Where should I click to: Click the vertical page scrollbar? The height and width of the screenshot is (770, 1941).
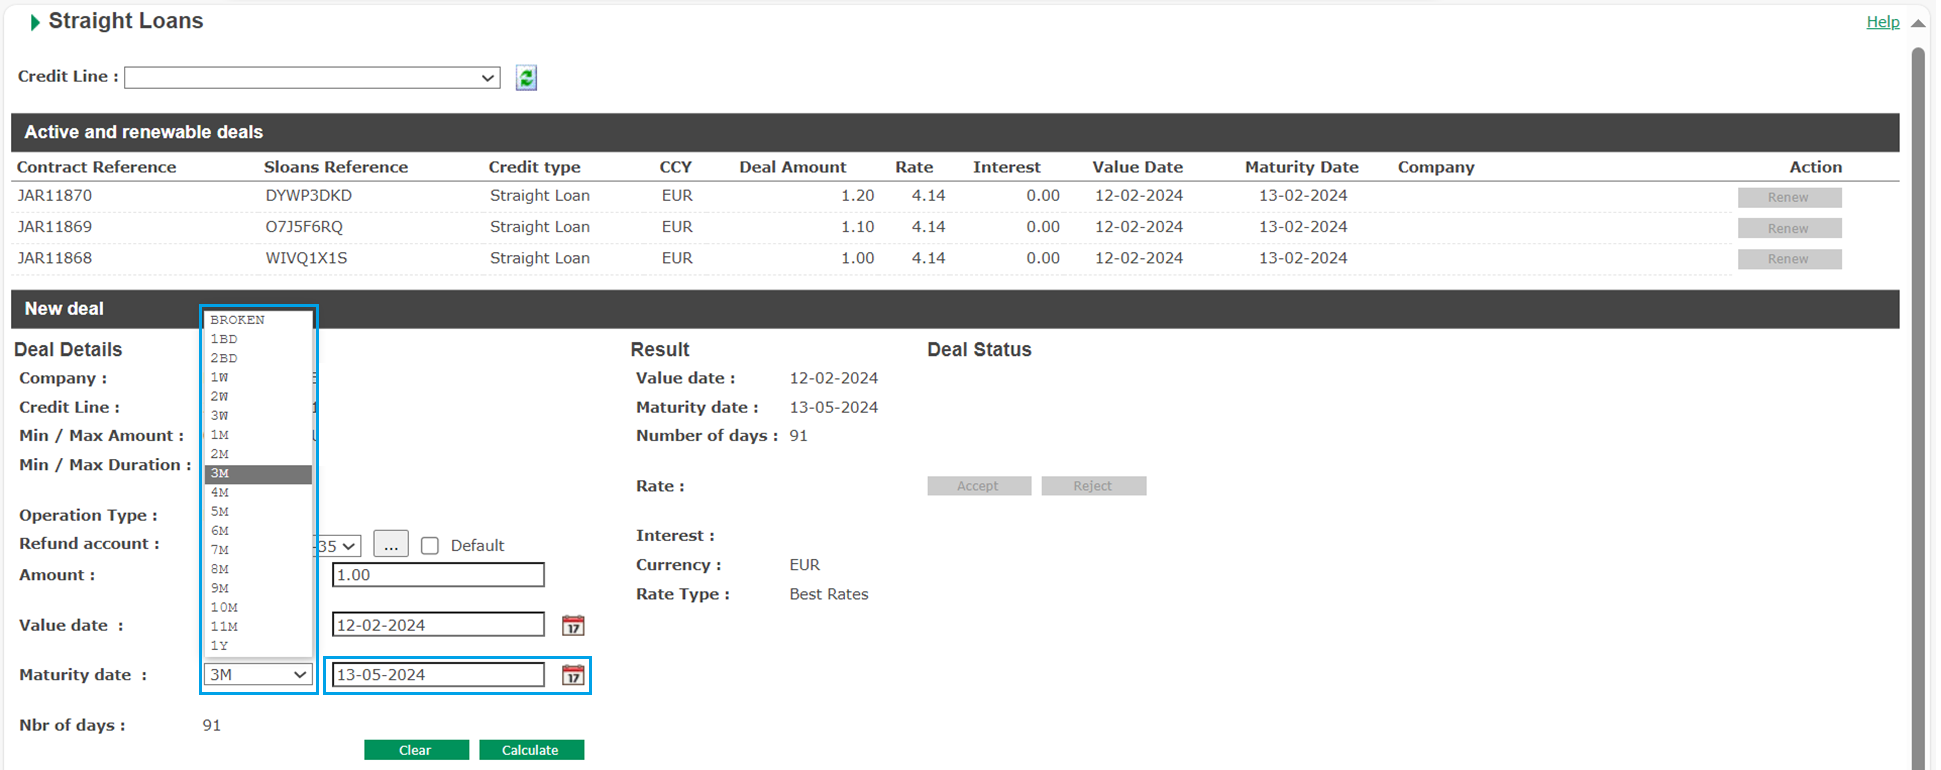[1918, 400]
